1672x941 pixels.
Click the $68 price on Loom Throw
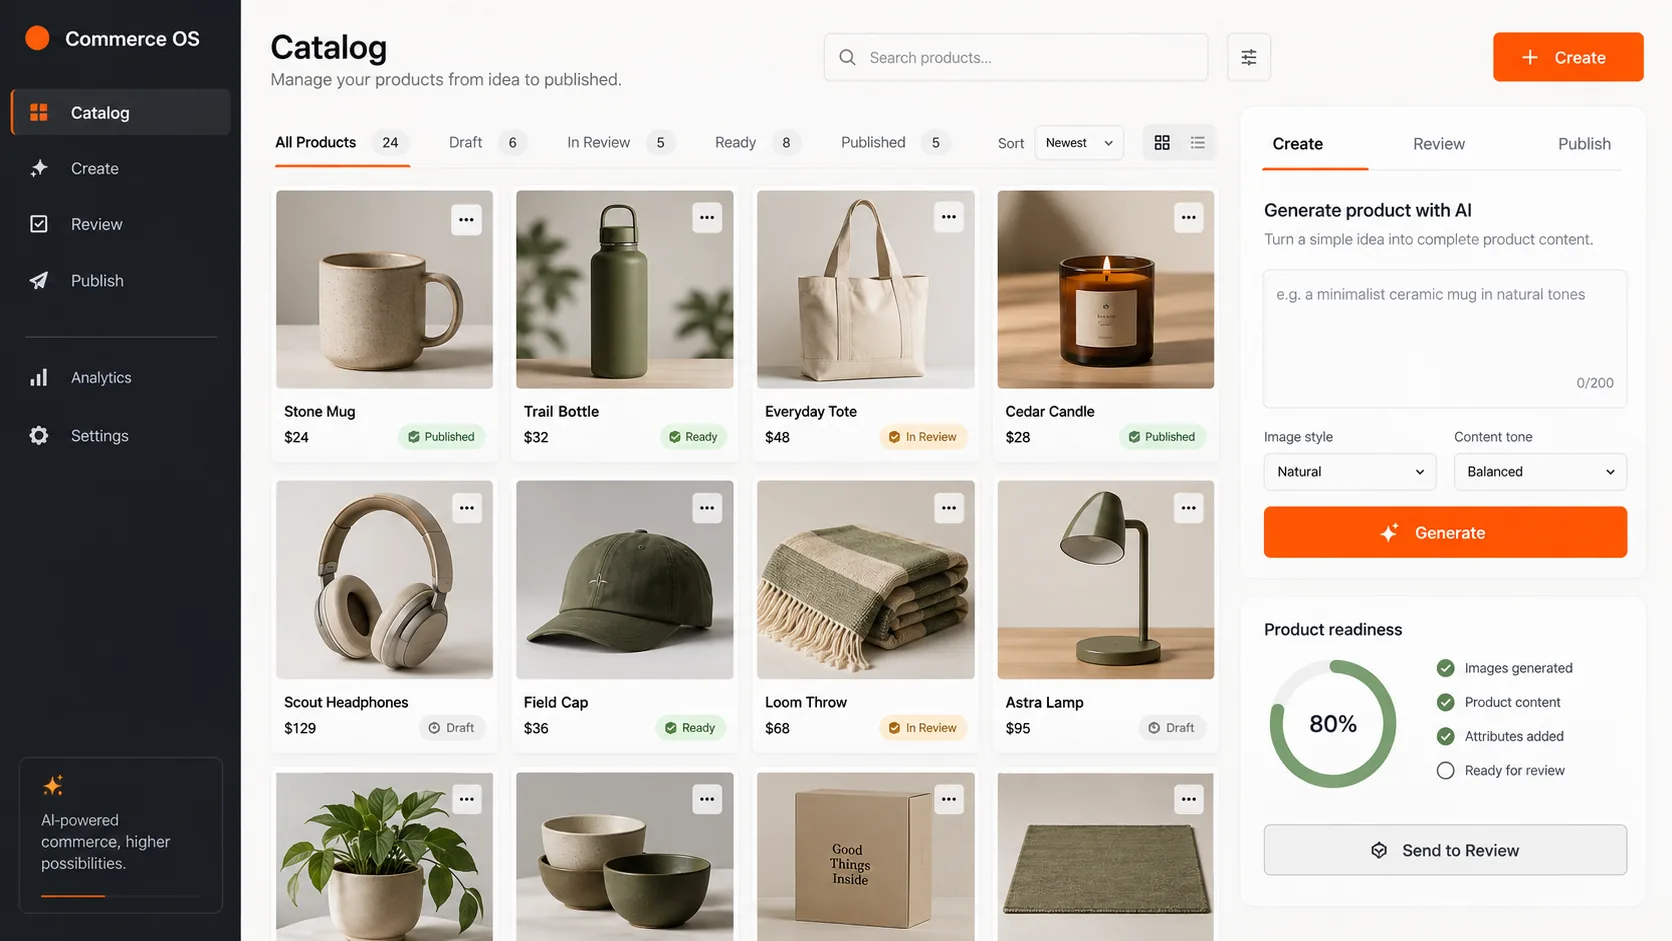tap(777, 728)
